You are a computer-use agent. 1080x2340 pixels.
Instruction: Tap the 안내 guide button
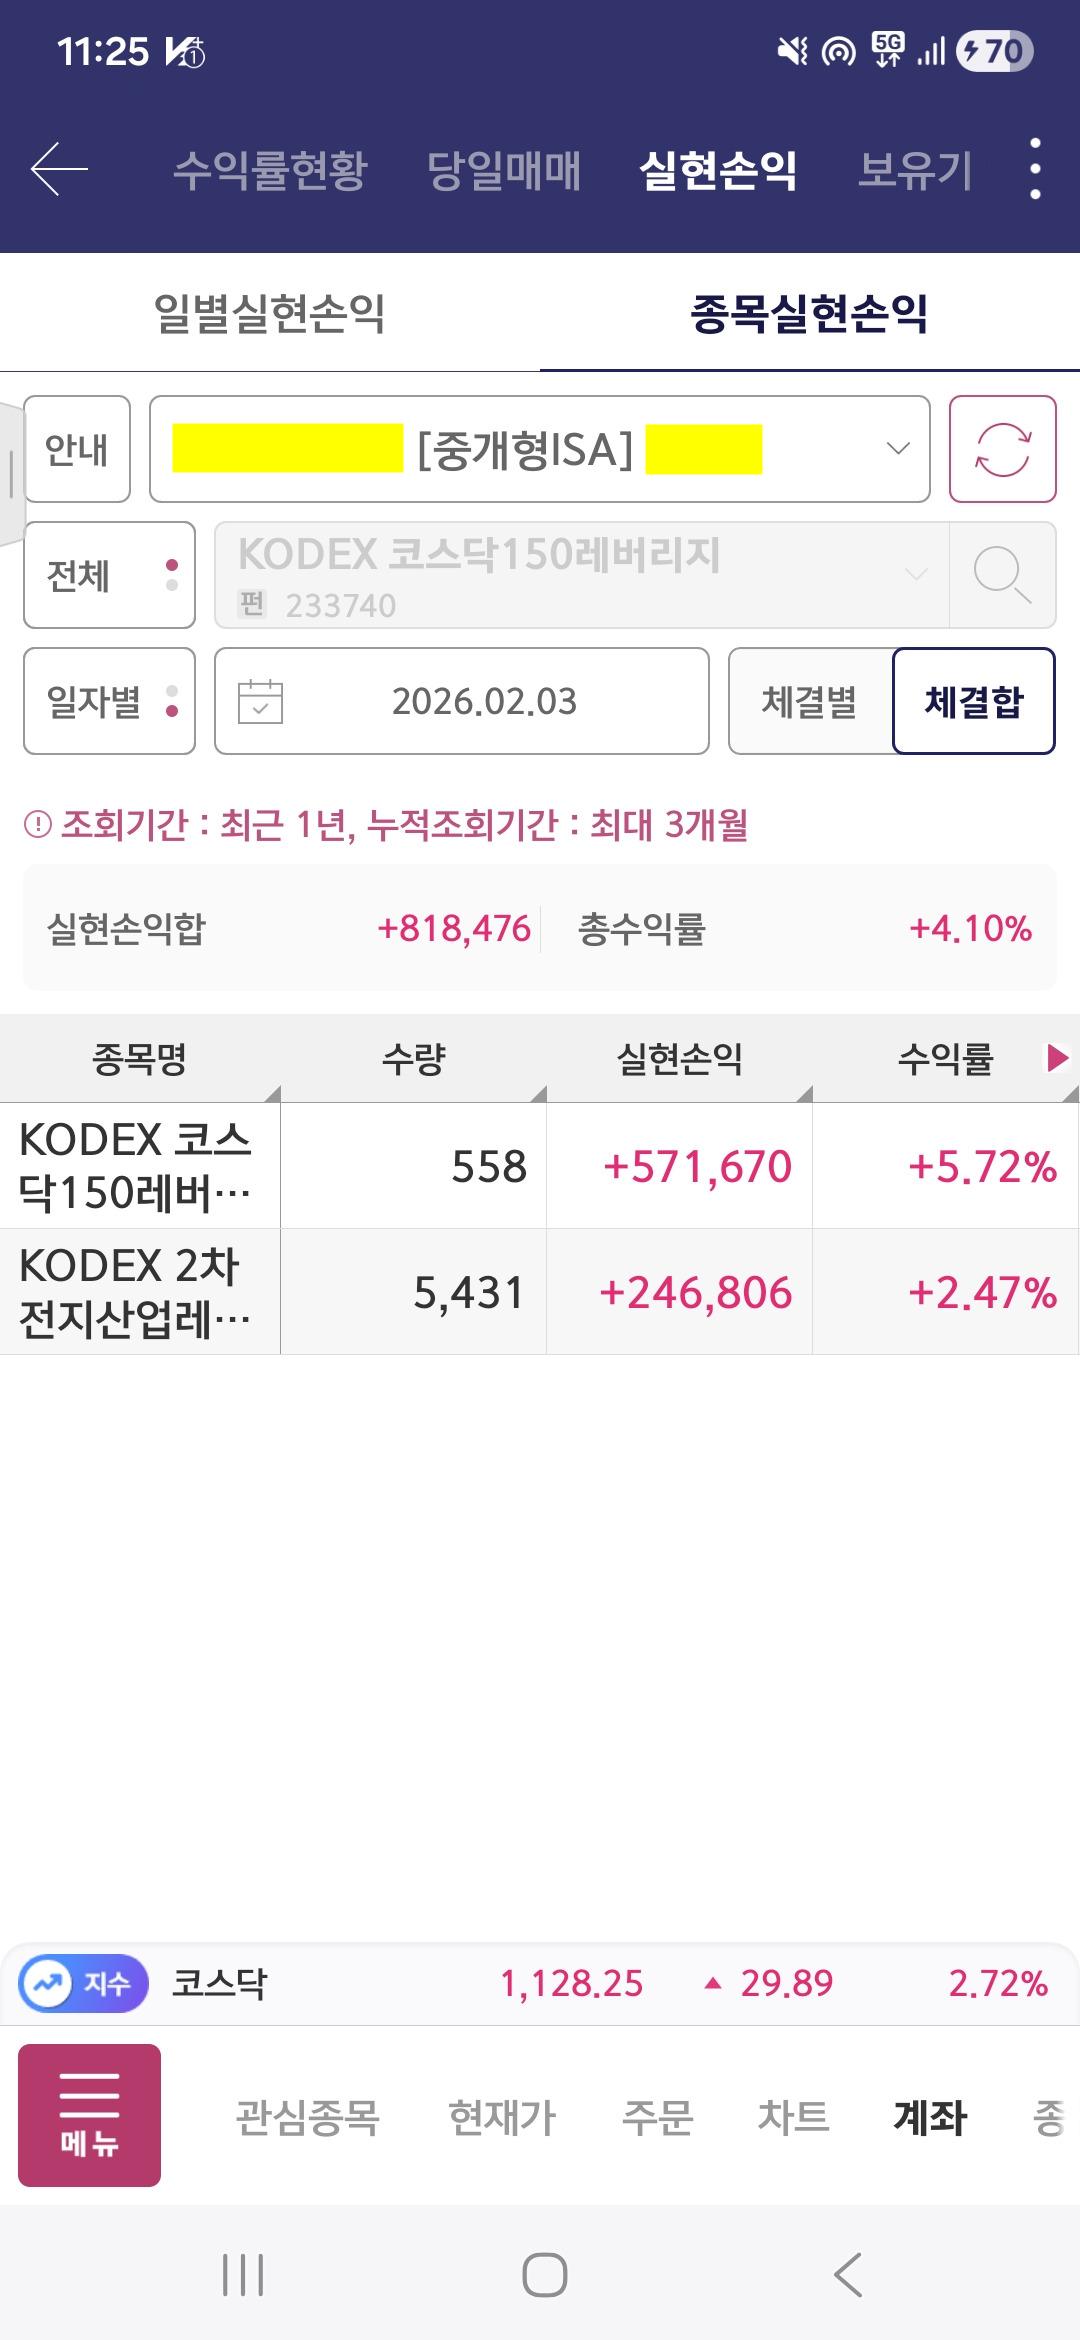[x=77, y=449]
